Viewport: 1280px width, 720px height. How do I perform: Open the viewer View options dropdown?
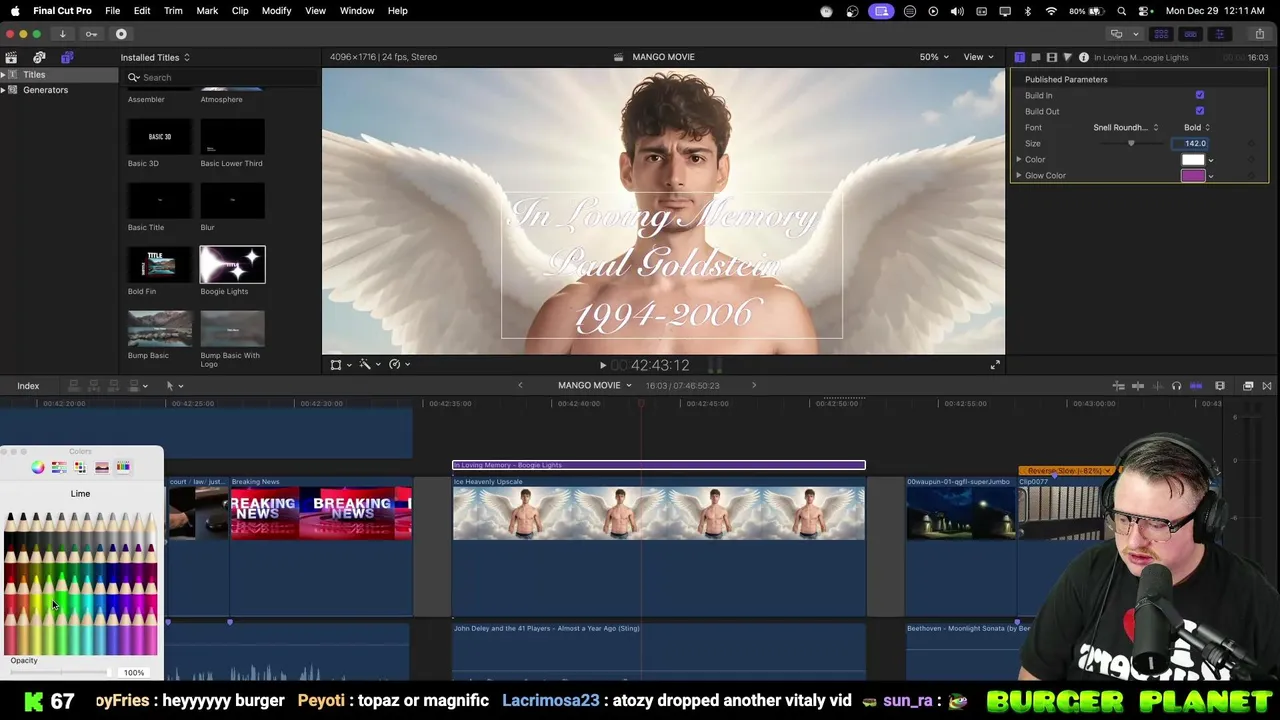(977, 57)
